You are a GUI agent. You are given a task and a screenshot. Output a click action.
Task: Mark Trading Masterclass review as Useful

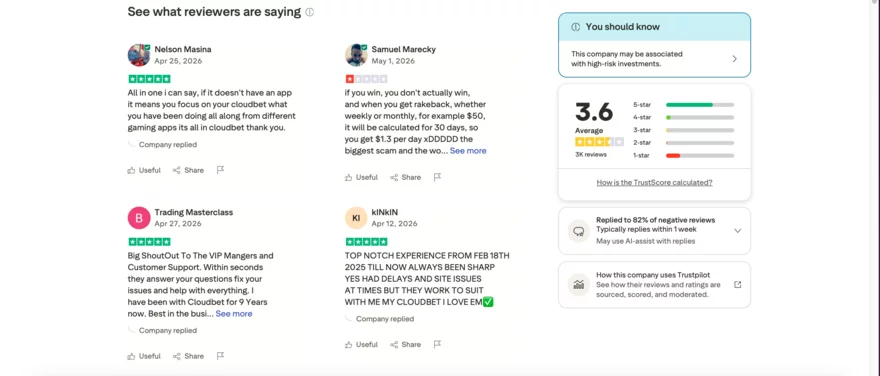pos(144,356)
